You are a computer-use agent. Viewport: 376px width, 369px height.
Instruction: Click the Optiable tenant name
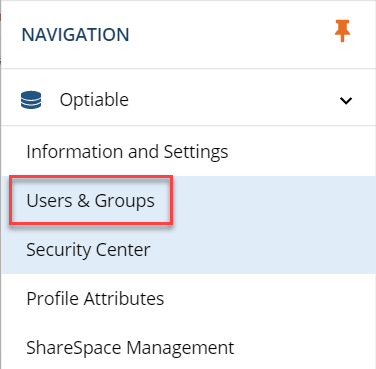(94, 100)
